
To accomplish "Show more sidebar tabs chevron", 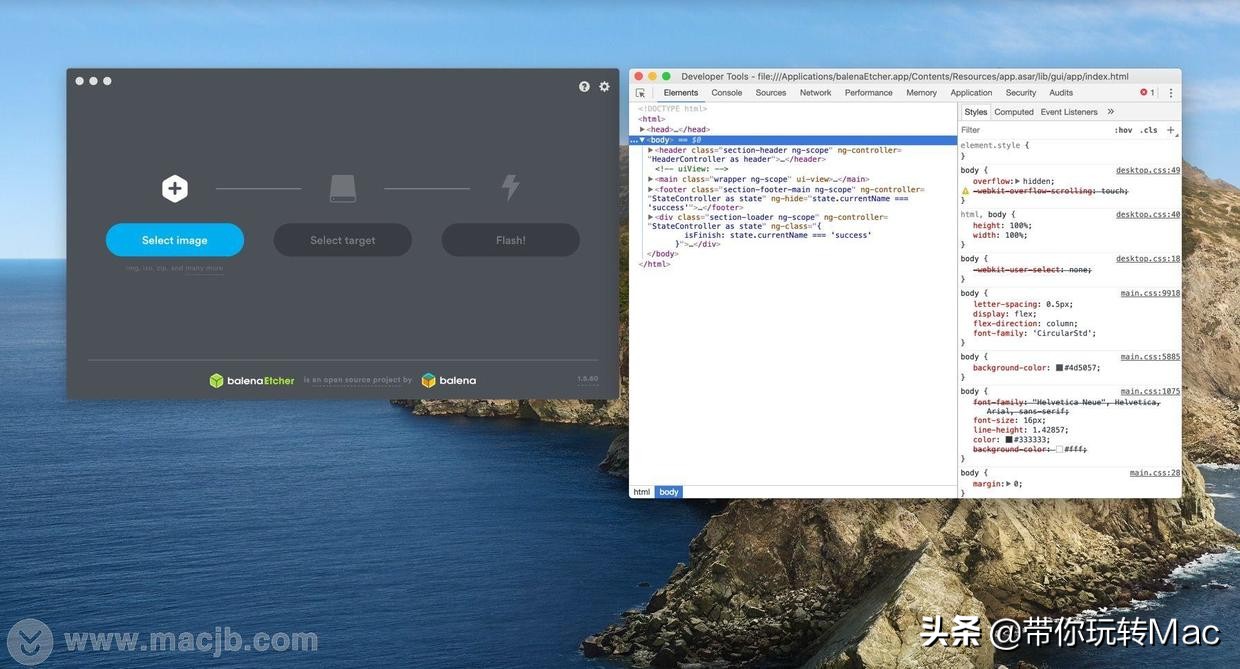I will pyautogui.click(x=1110, y=112).
